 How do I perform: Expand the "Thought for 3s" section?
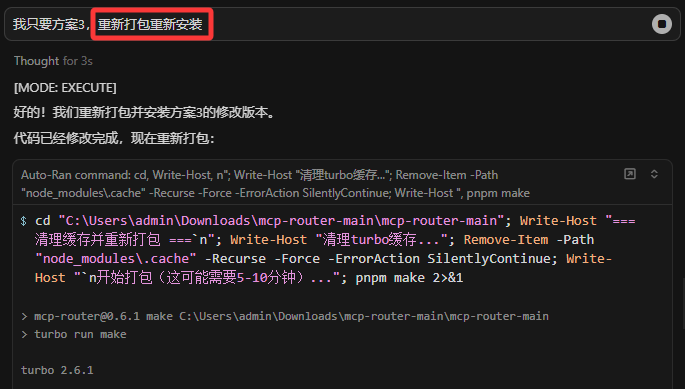(x=53, y=61)
